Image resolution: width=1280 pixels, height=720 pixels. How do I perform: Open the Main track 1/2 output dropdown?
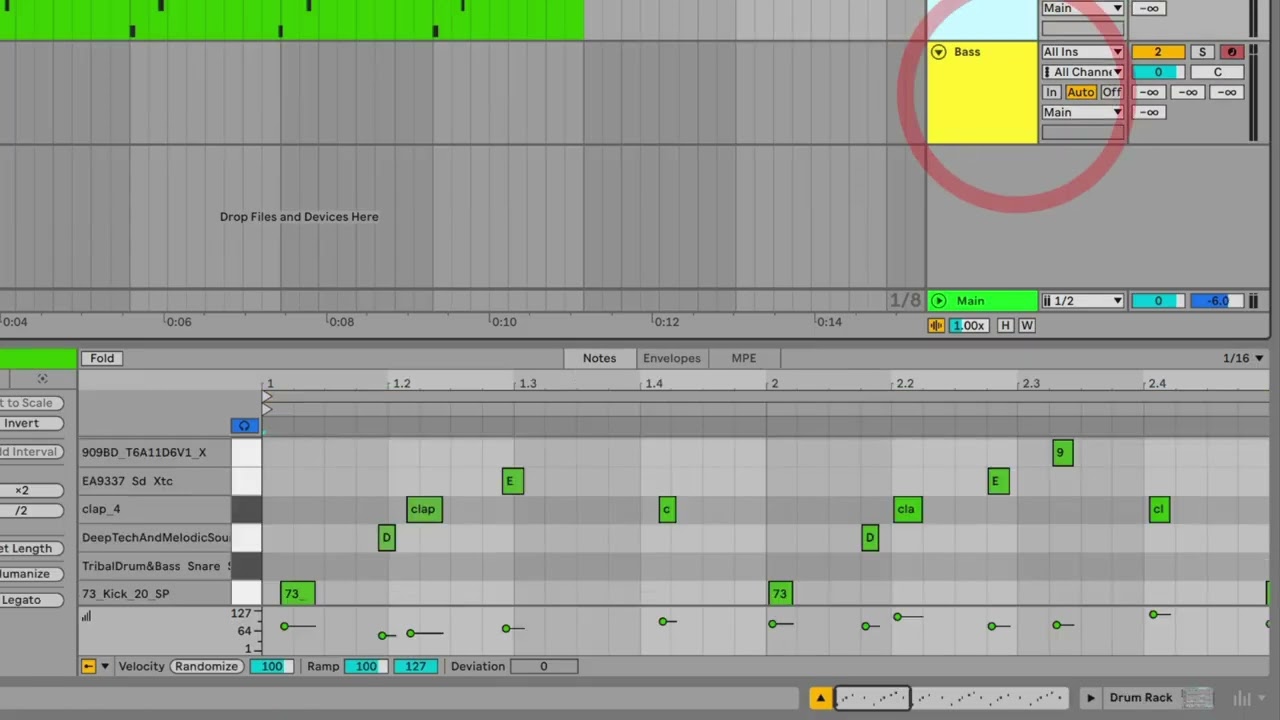[1083, 300]
